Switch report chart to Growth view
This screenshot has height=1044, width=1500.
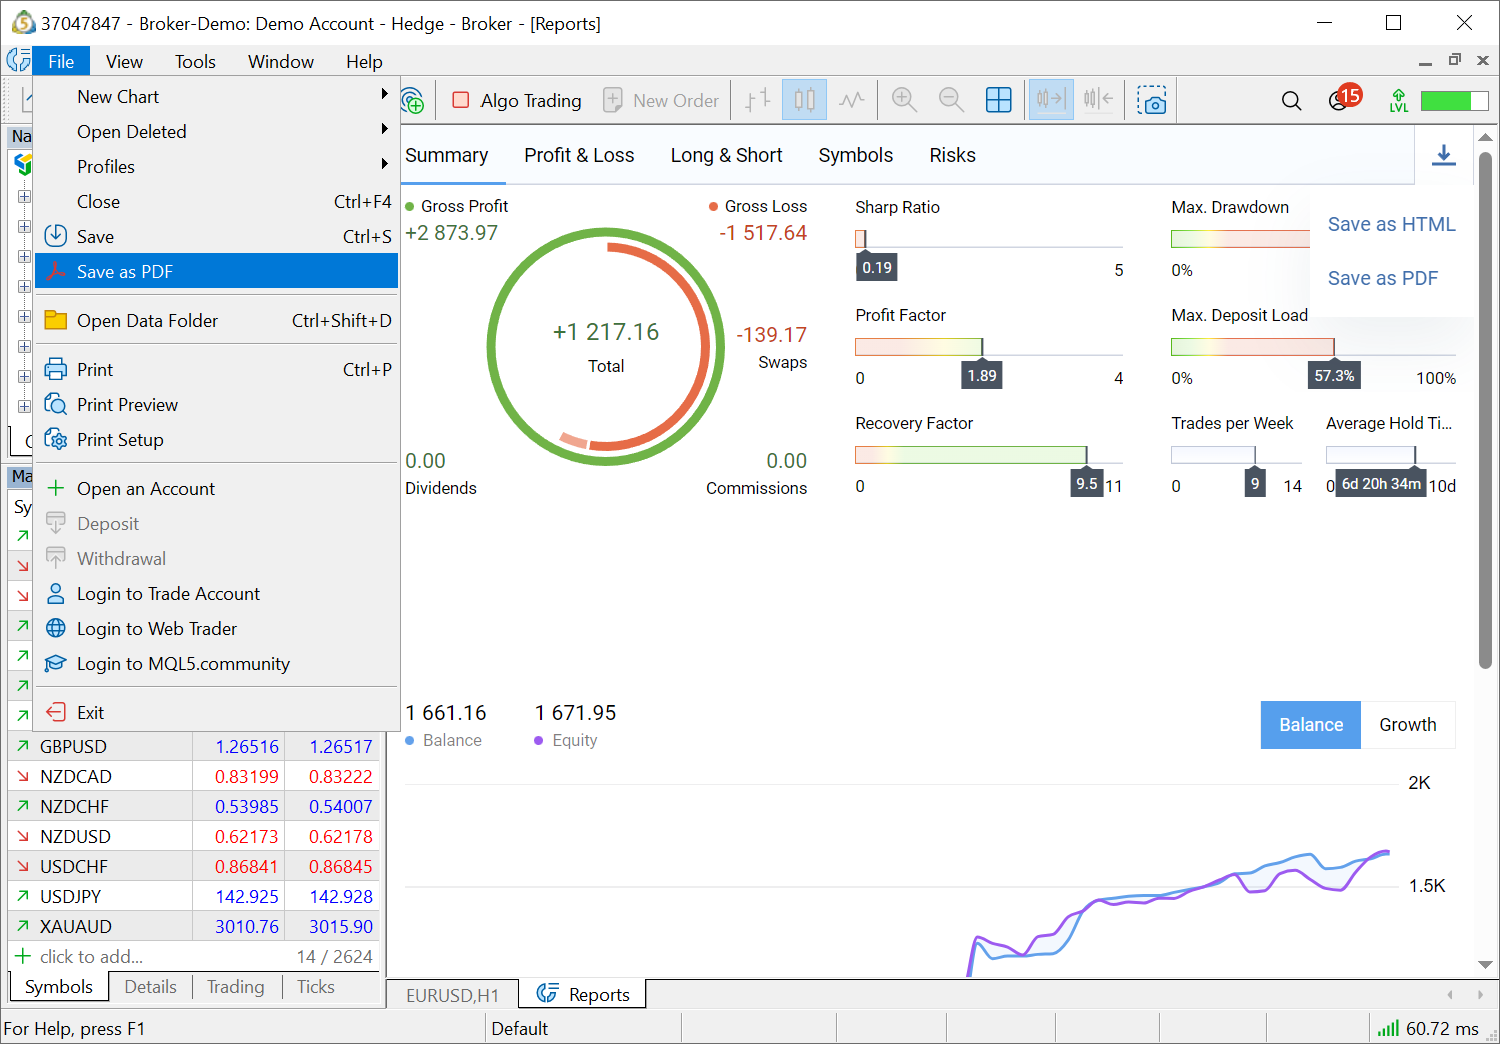[1408, 724]
